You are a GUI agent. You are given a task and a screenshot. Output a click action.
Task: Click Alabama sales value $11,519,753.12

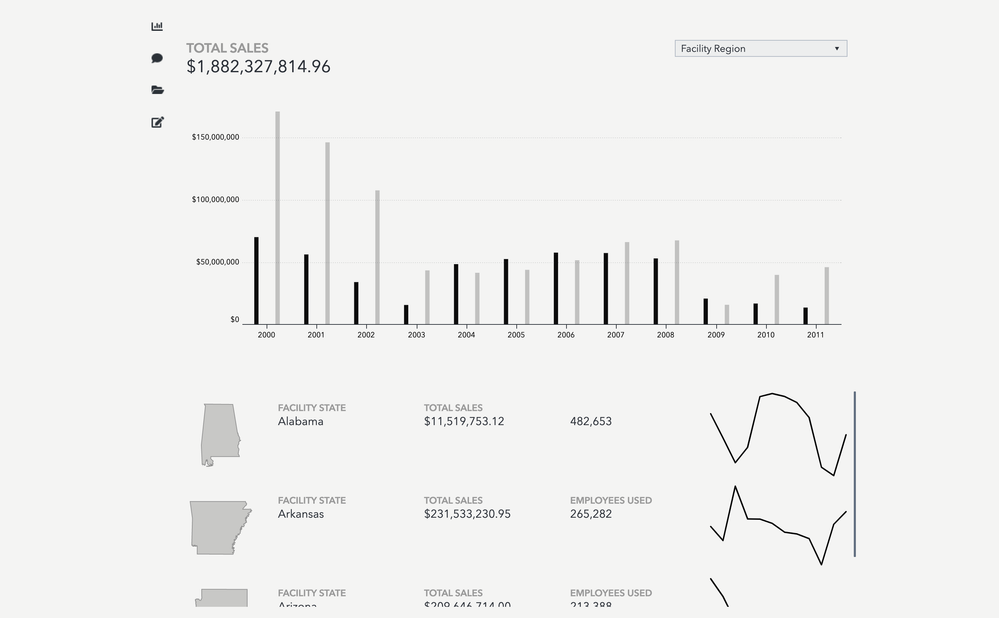coord(464,421)
